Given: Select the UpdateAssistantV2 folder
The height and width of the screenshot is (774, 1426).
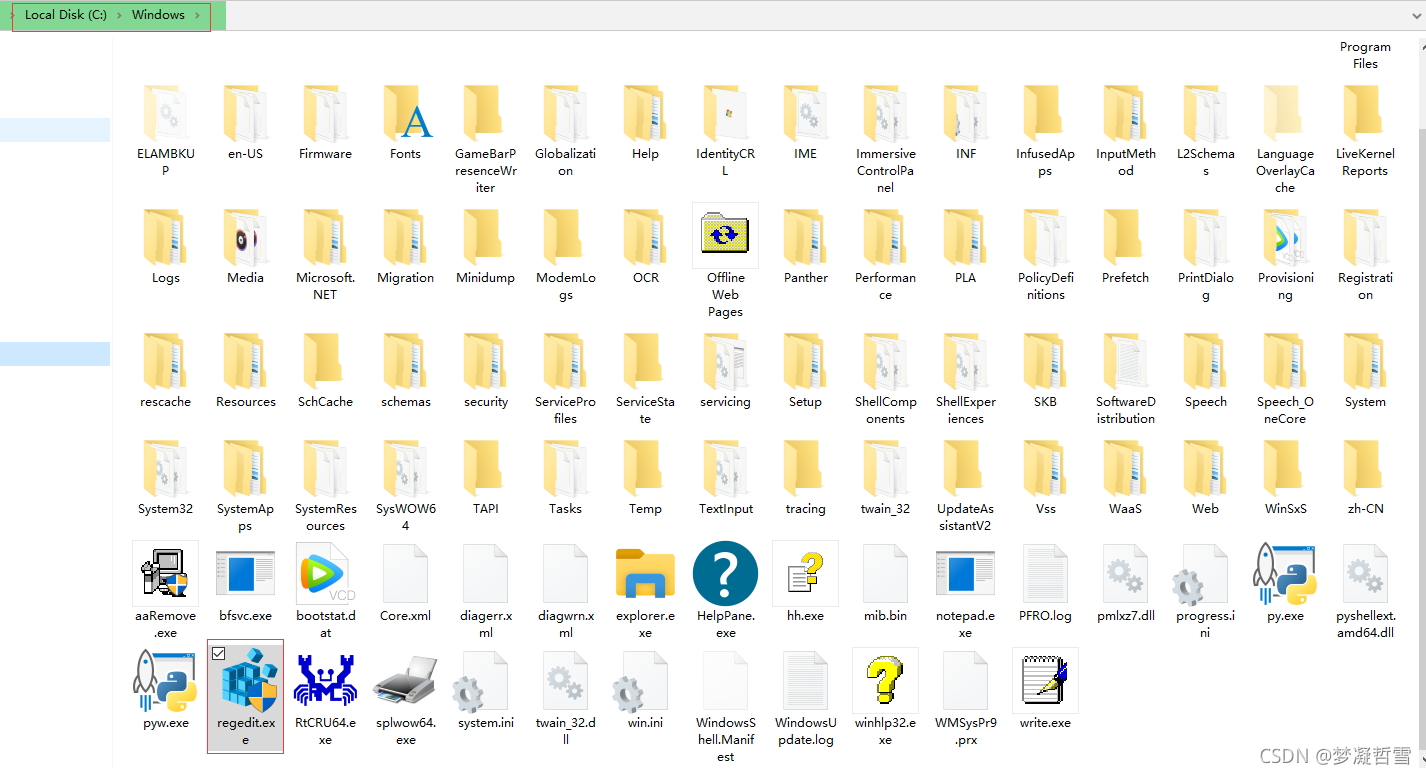Looking at the screenshot, I should coord(965,486).
